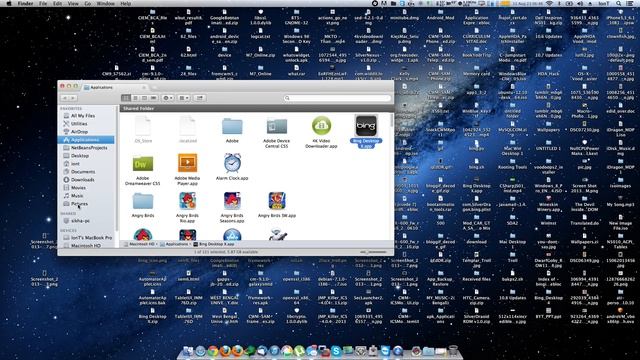Select Angry Birds Rio.app
Viewport: 640px width, 360px height.
(x=187, y=200)
